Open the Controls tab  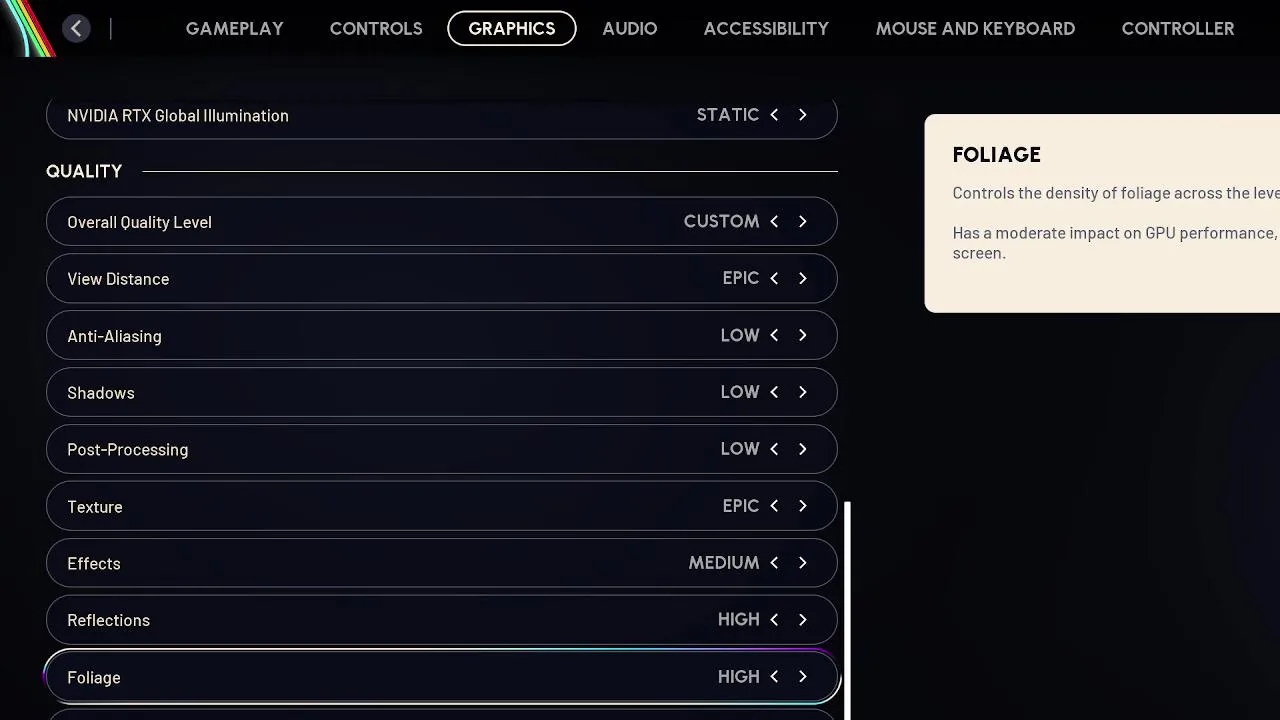(376, 29)
